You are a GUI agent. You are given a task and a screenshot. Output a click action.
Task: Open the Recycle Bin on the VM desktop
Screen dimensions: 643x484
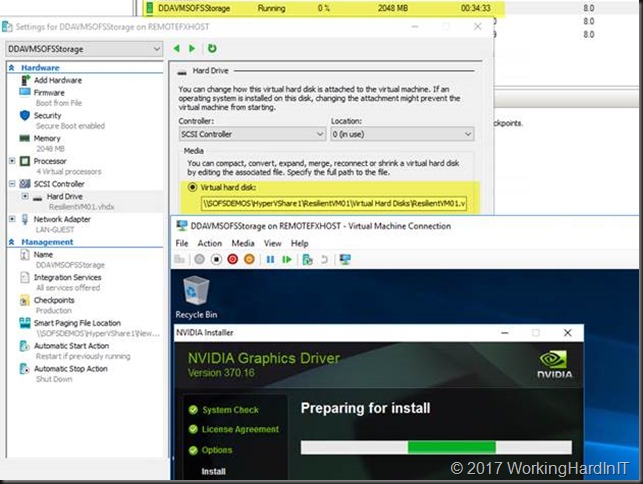tap(196, 297)
